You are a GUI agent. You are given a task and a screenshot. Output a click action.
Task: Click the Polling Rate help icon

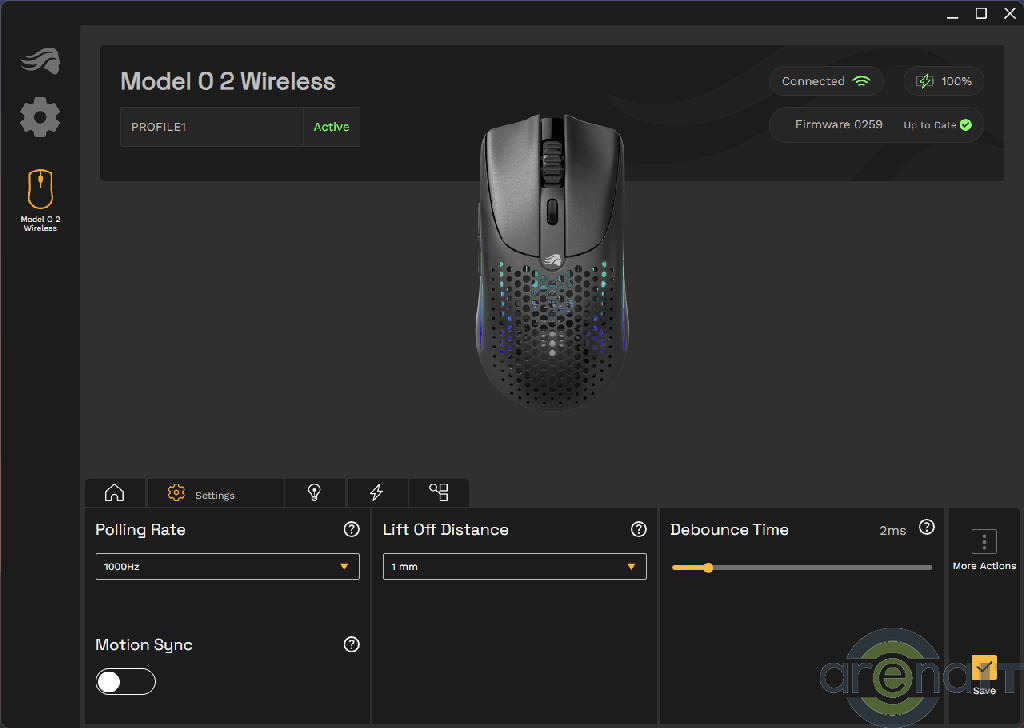point(351,529)
